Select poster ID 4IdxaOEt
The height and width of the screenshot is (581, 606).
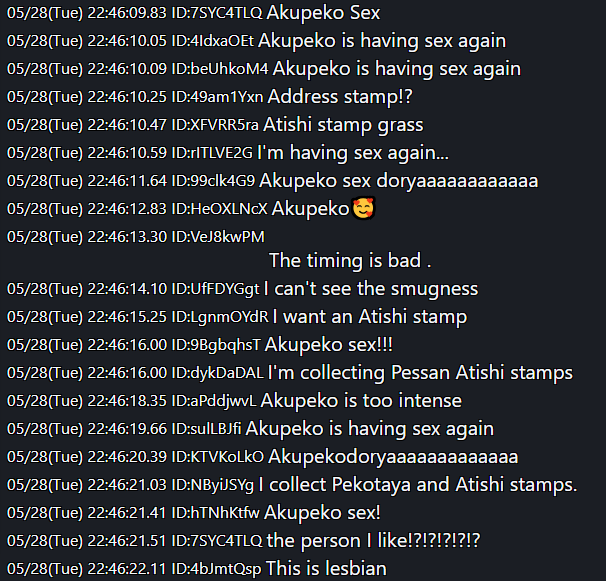213,41
